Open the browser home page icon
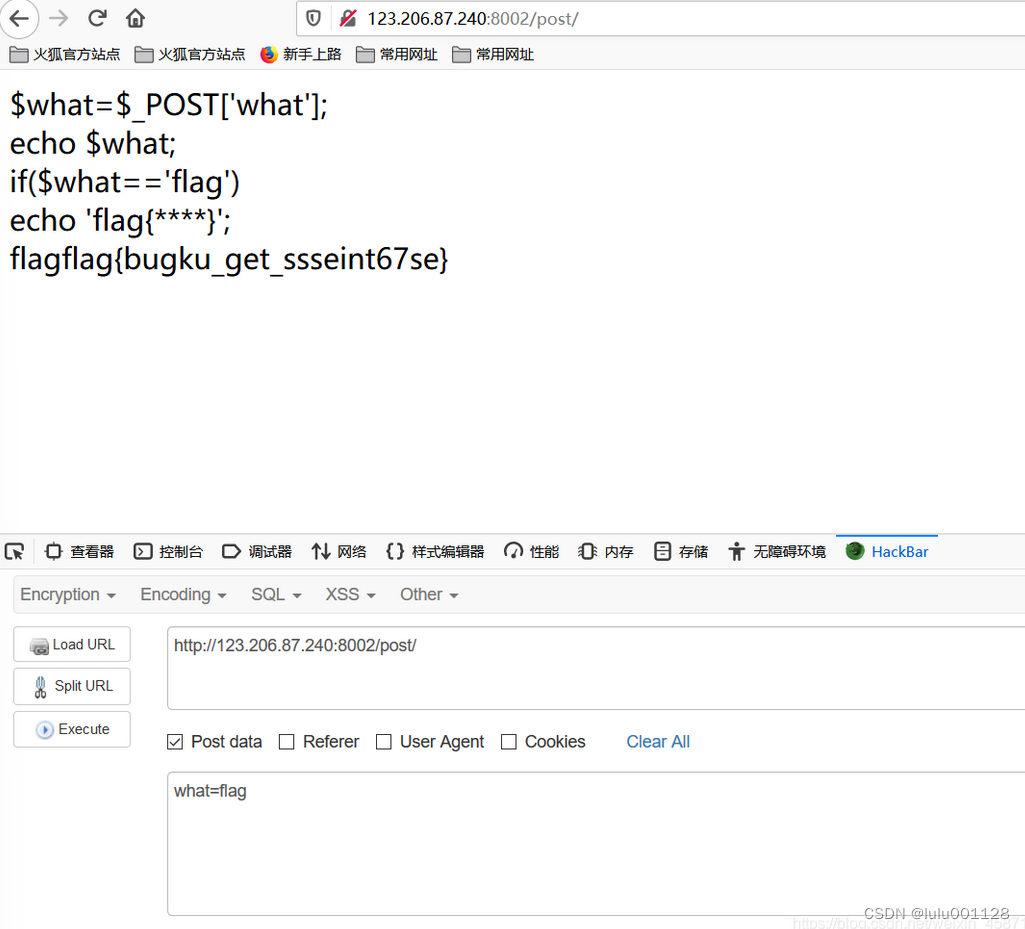The height and width of the screenshot is (929, 1025). tap(134, 18)
